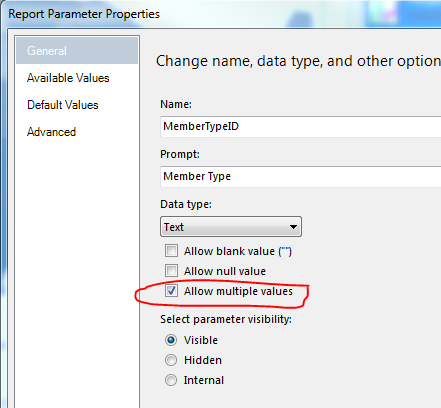Click the Prompt field with Member Type
This screenshot has width=441, height=408.
click(x=300, y=176)
